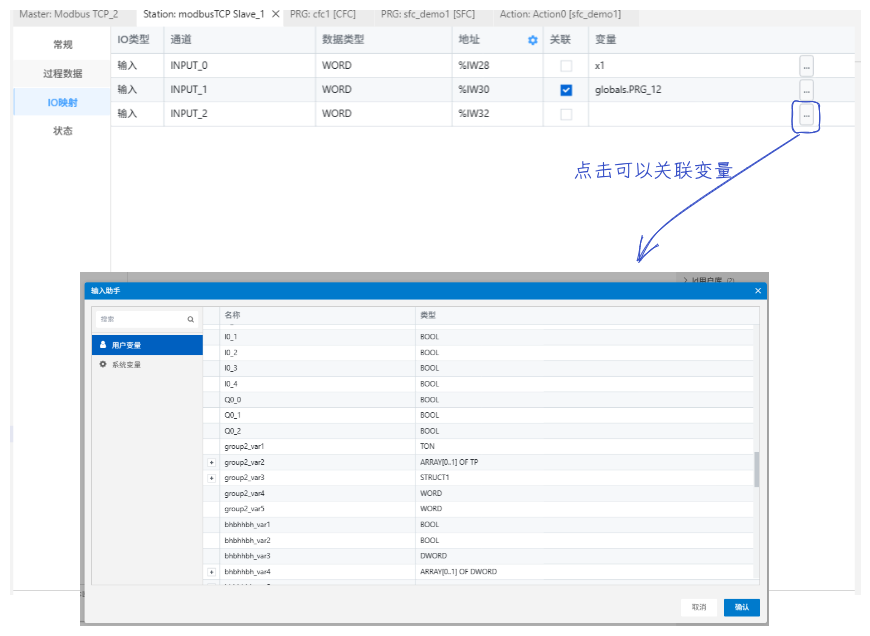The width and height of the screenshot is (870, 636).
Task: Open the 常规 side tab
Action: (x=63, y=44)
